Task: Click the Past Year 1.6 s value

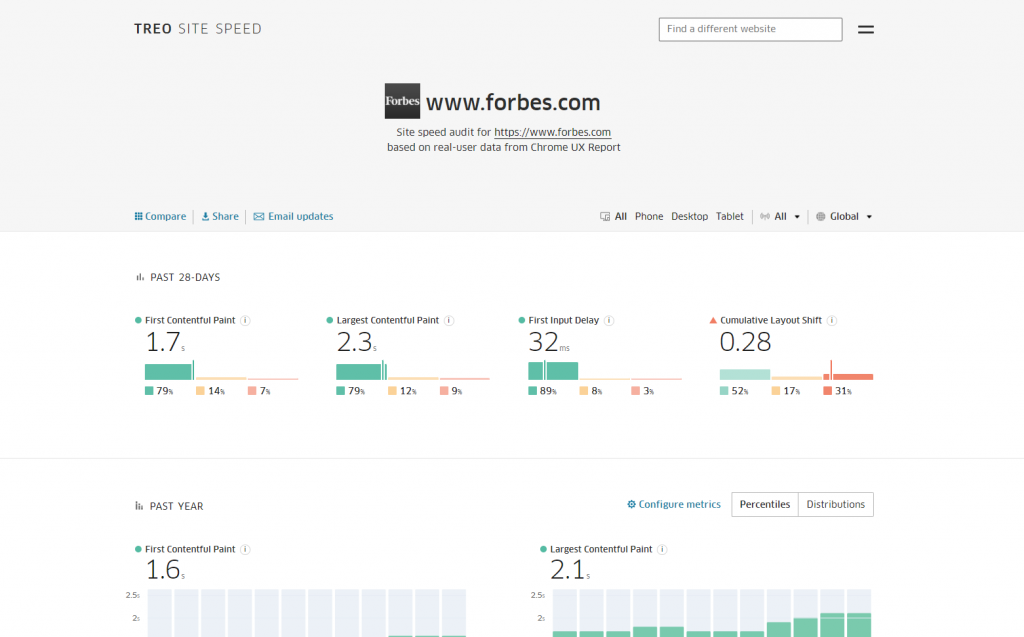Action: pos(165,570)
